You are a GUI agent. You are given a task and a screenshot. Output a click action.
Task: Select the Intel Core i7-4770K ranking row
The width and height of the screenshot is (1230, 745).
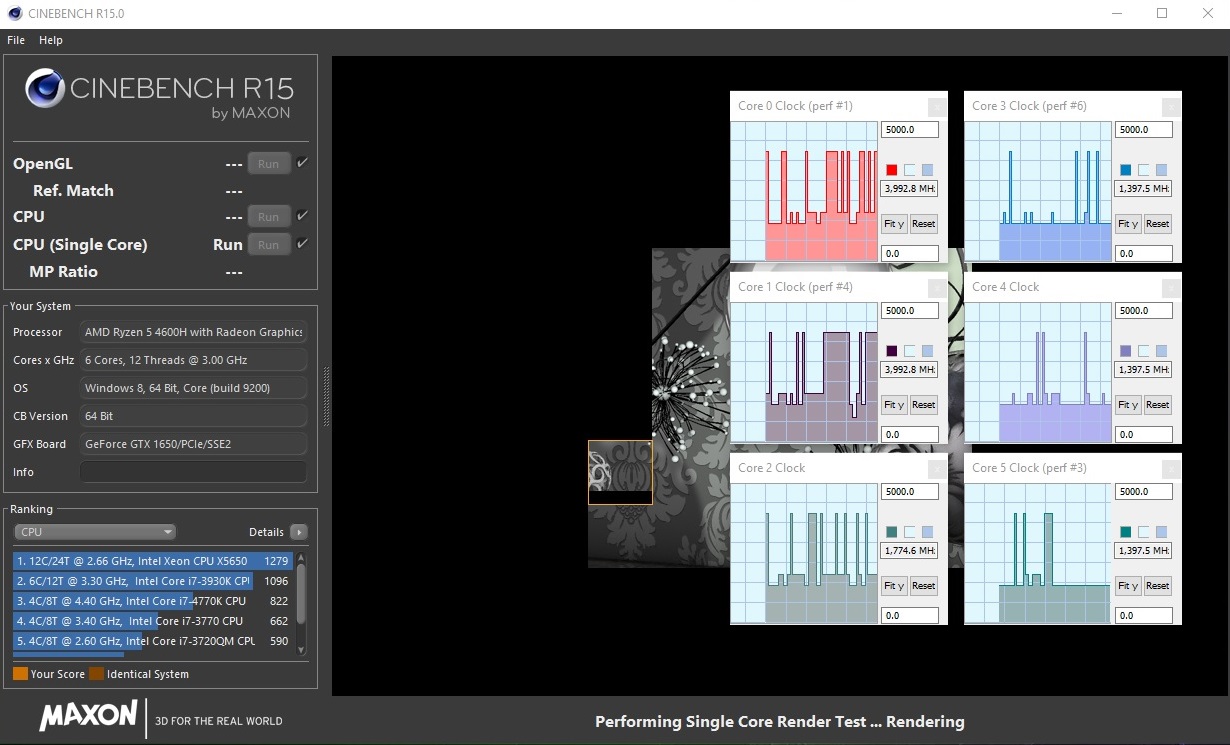tap(152, 601)
